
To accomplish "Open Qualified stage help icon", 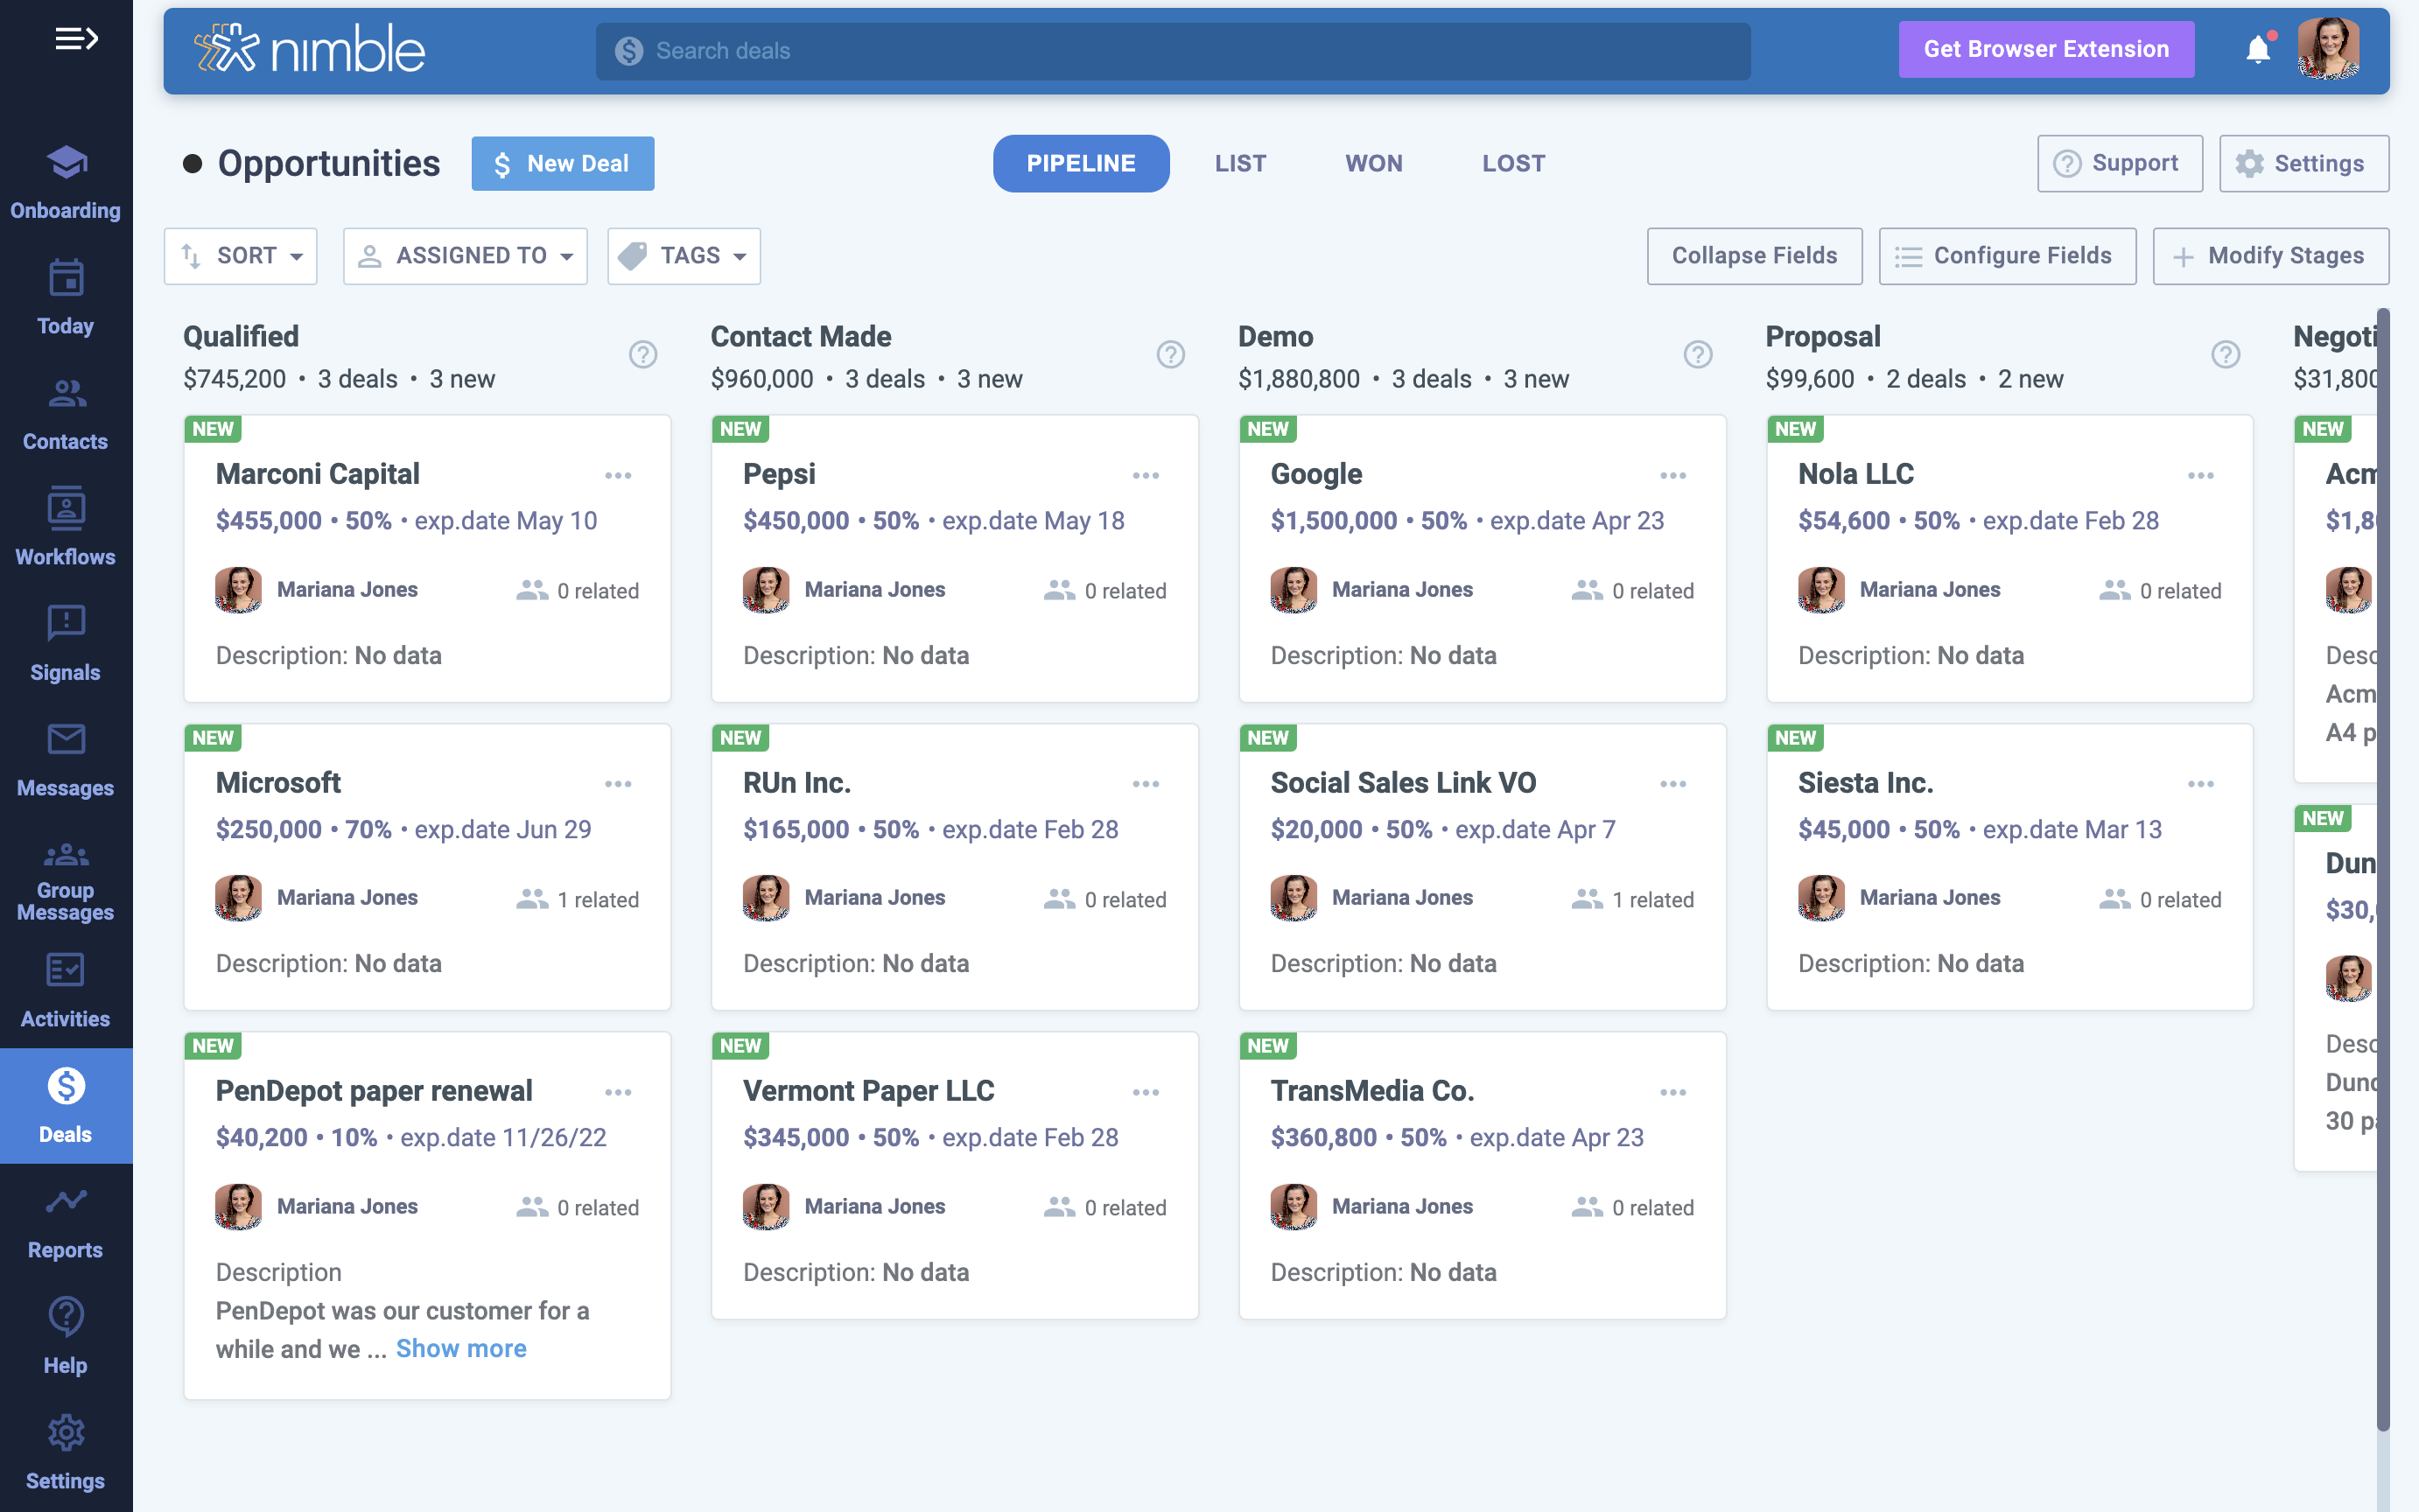I will tap(643, 354).
